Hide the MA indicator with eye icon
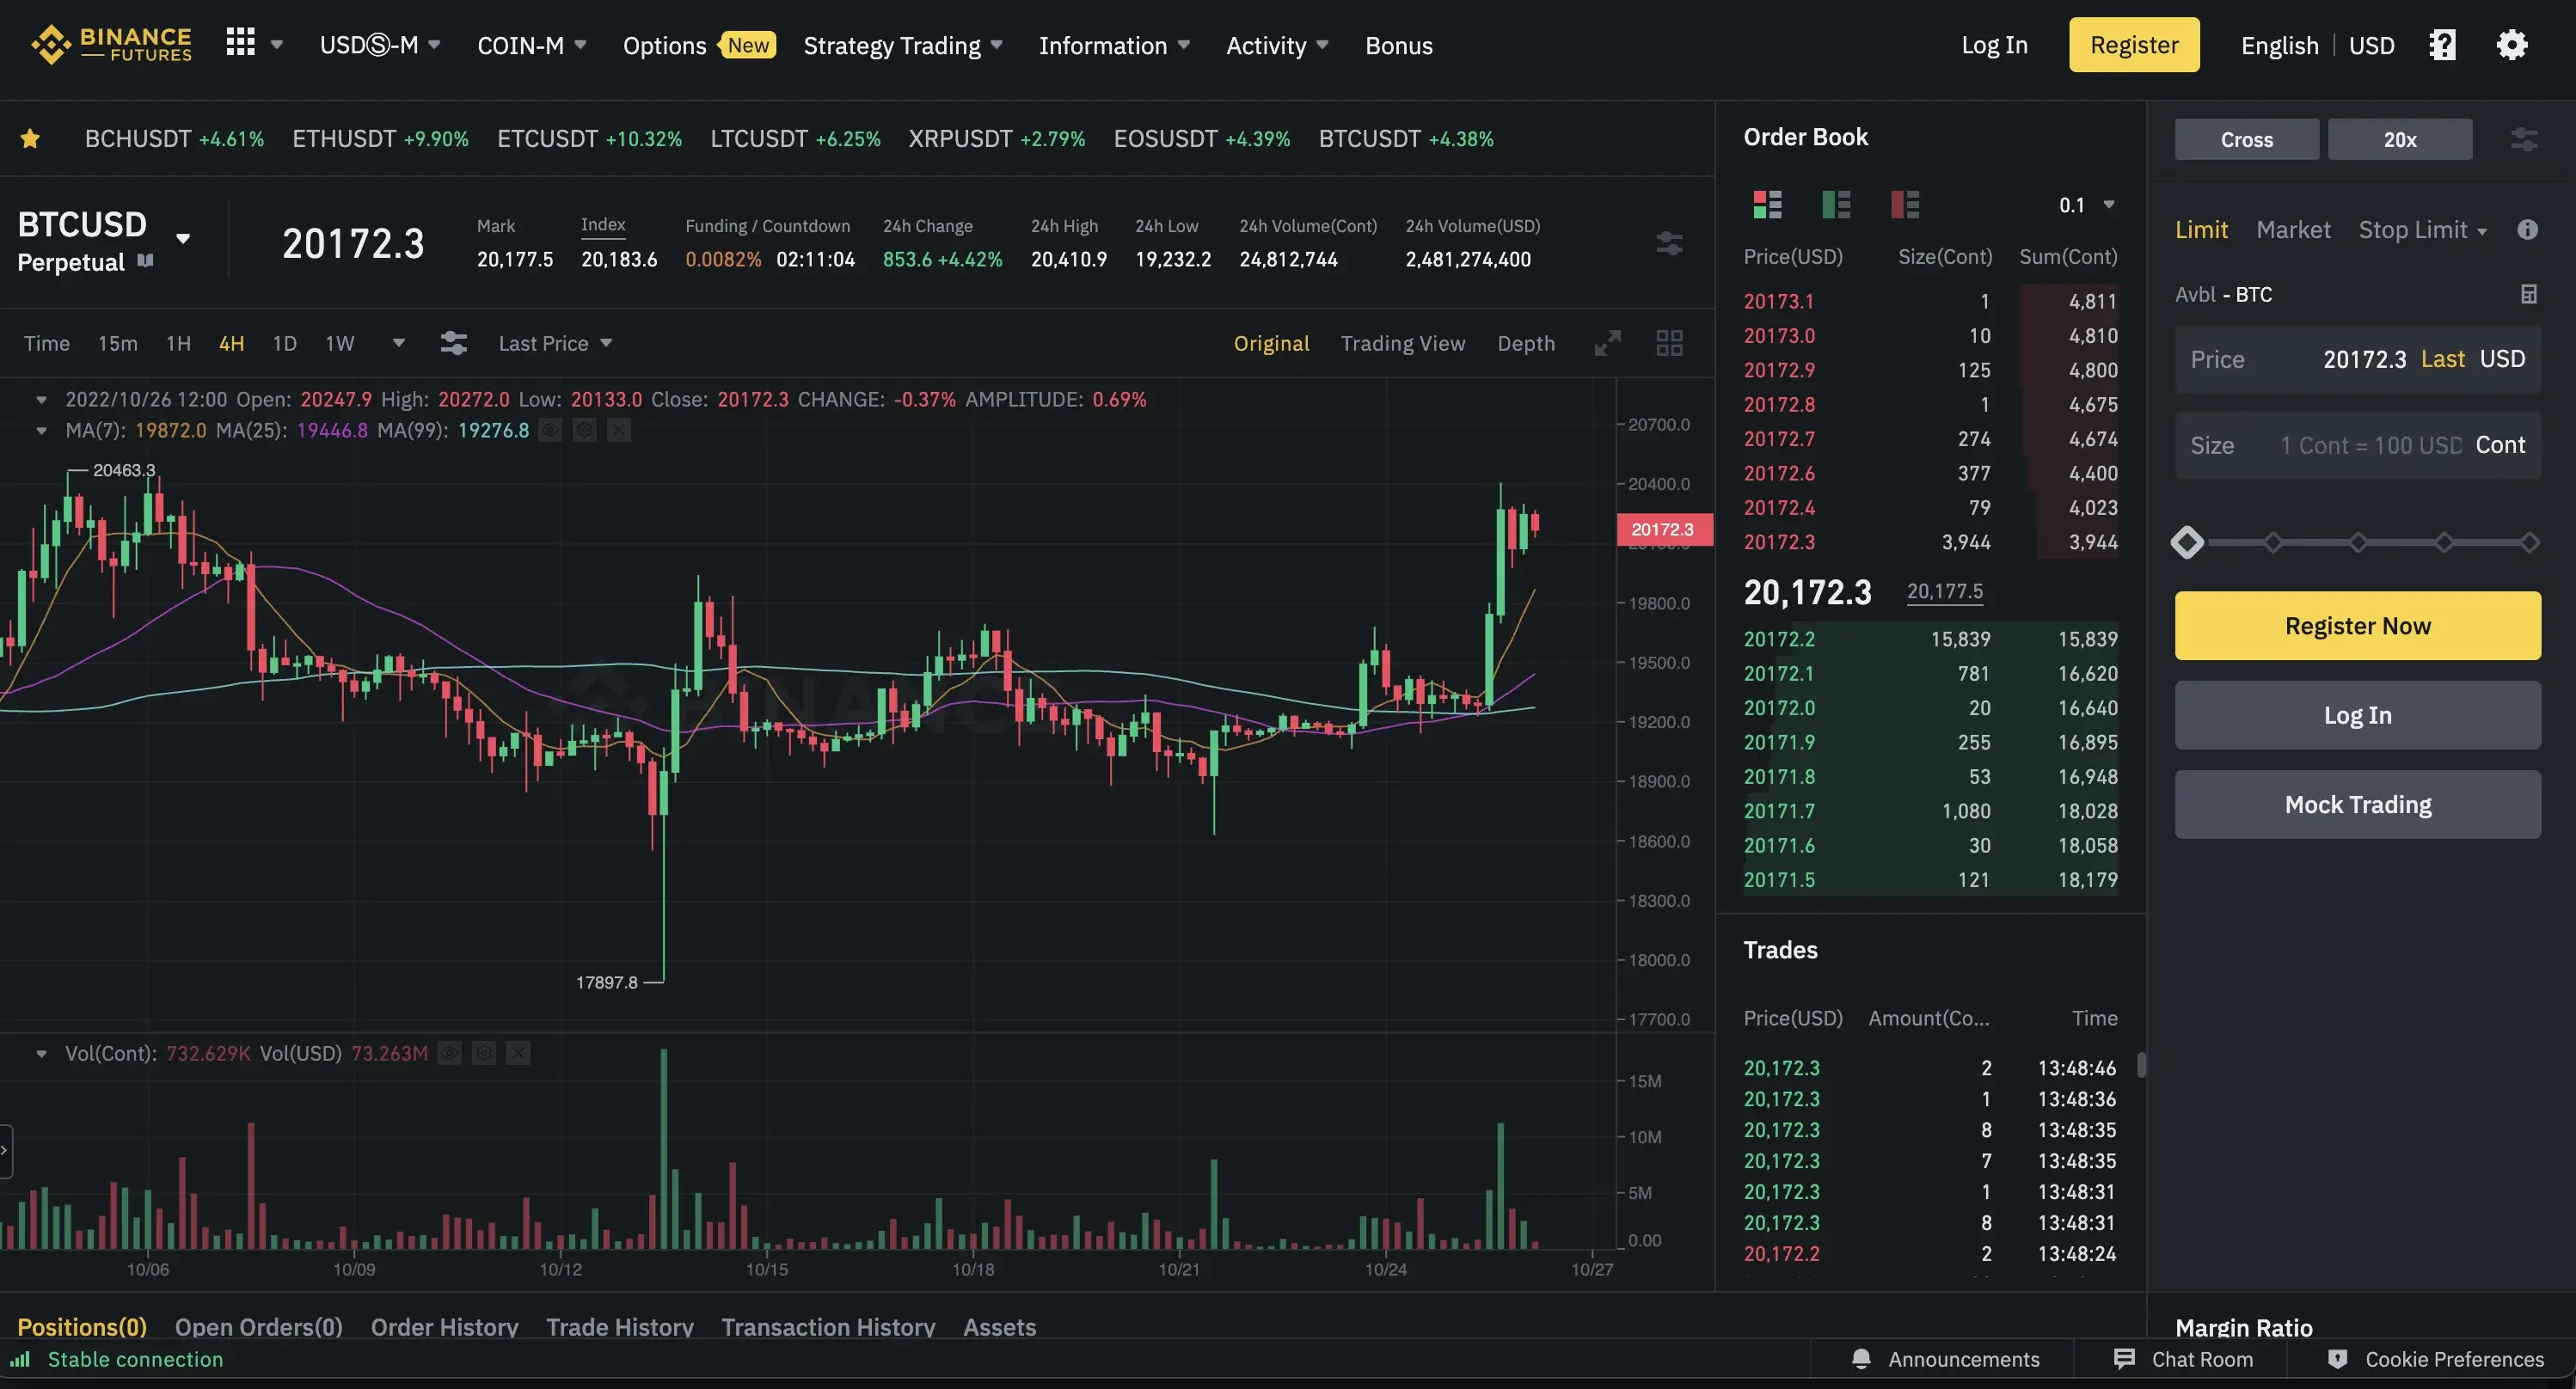This screenshot has width=2576, height=1389. pyautogui.click(x=550, y=431)
